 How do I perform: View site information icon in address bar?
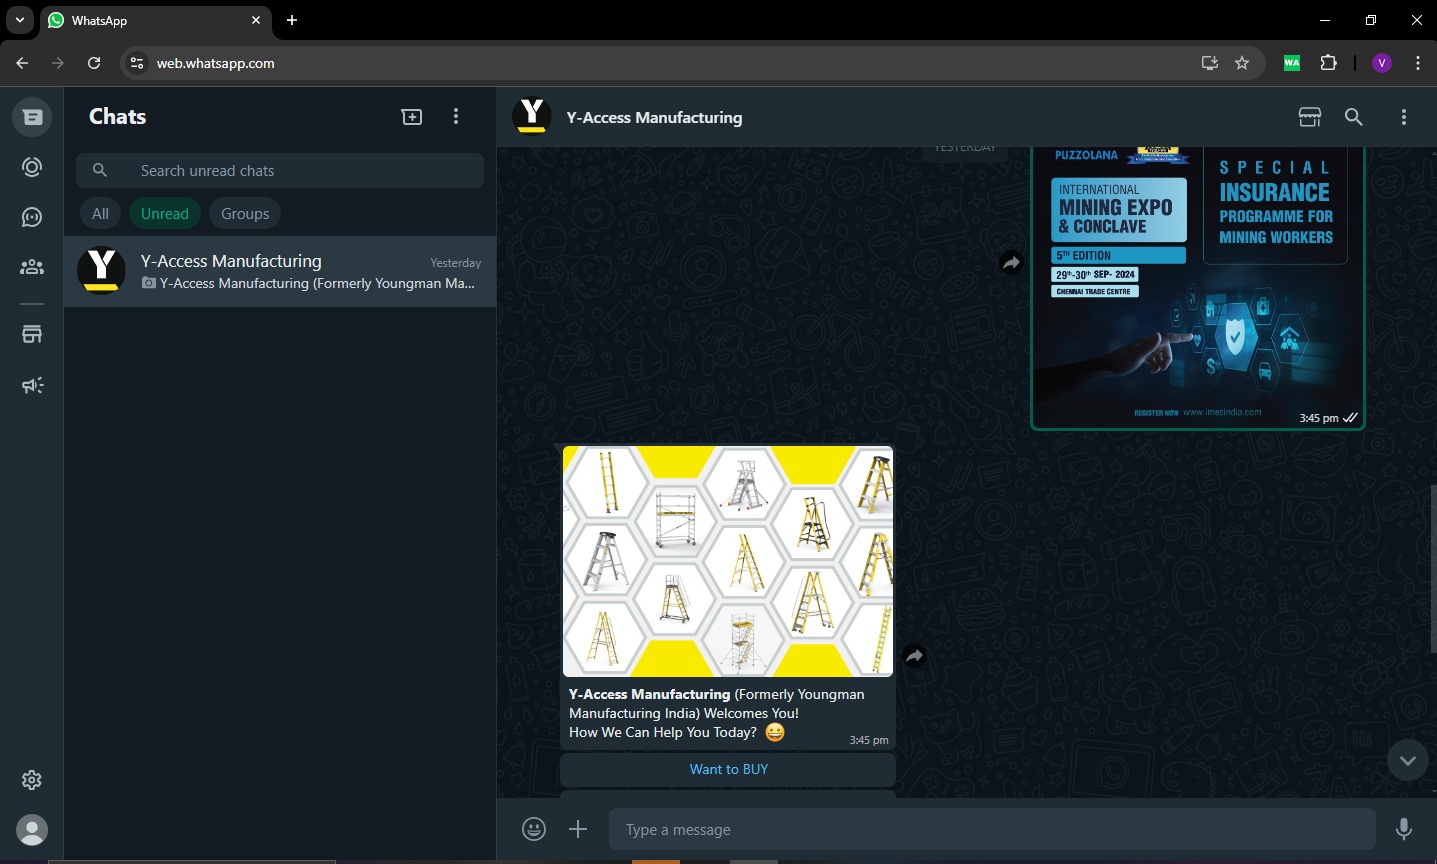(137, 63)
